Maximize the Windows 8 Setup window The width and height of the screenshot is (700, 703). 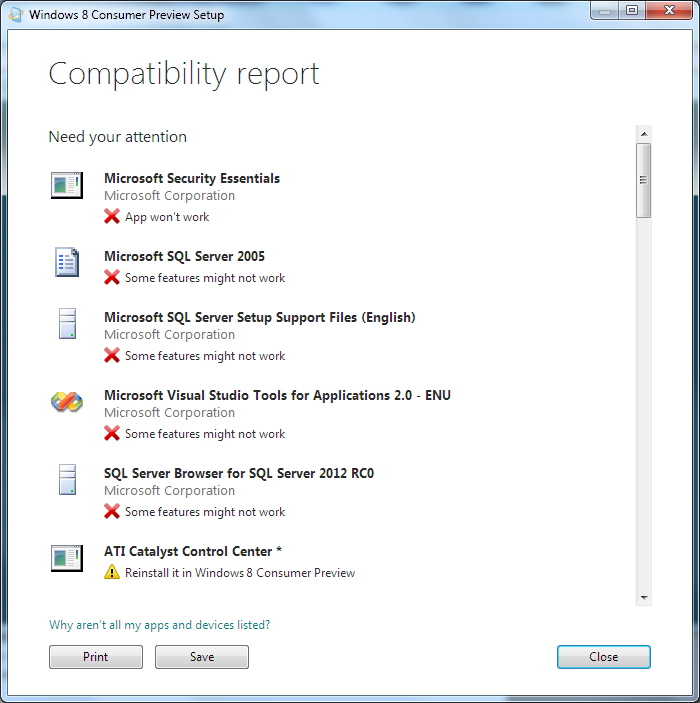(632, 11)
